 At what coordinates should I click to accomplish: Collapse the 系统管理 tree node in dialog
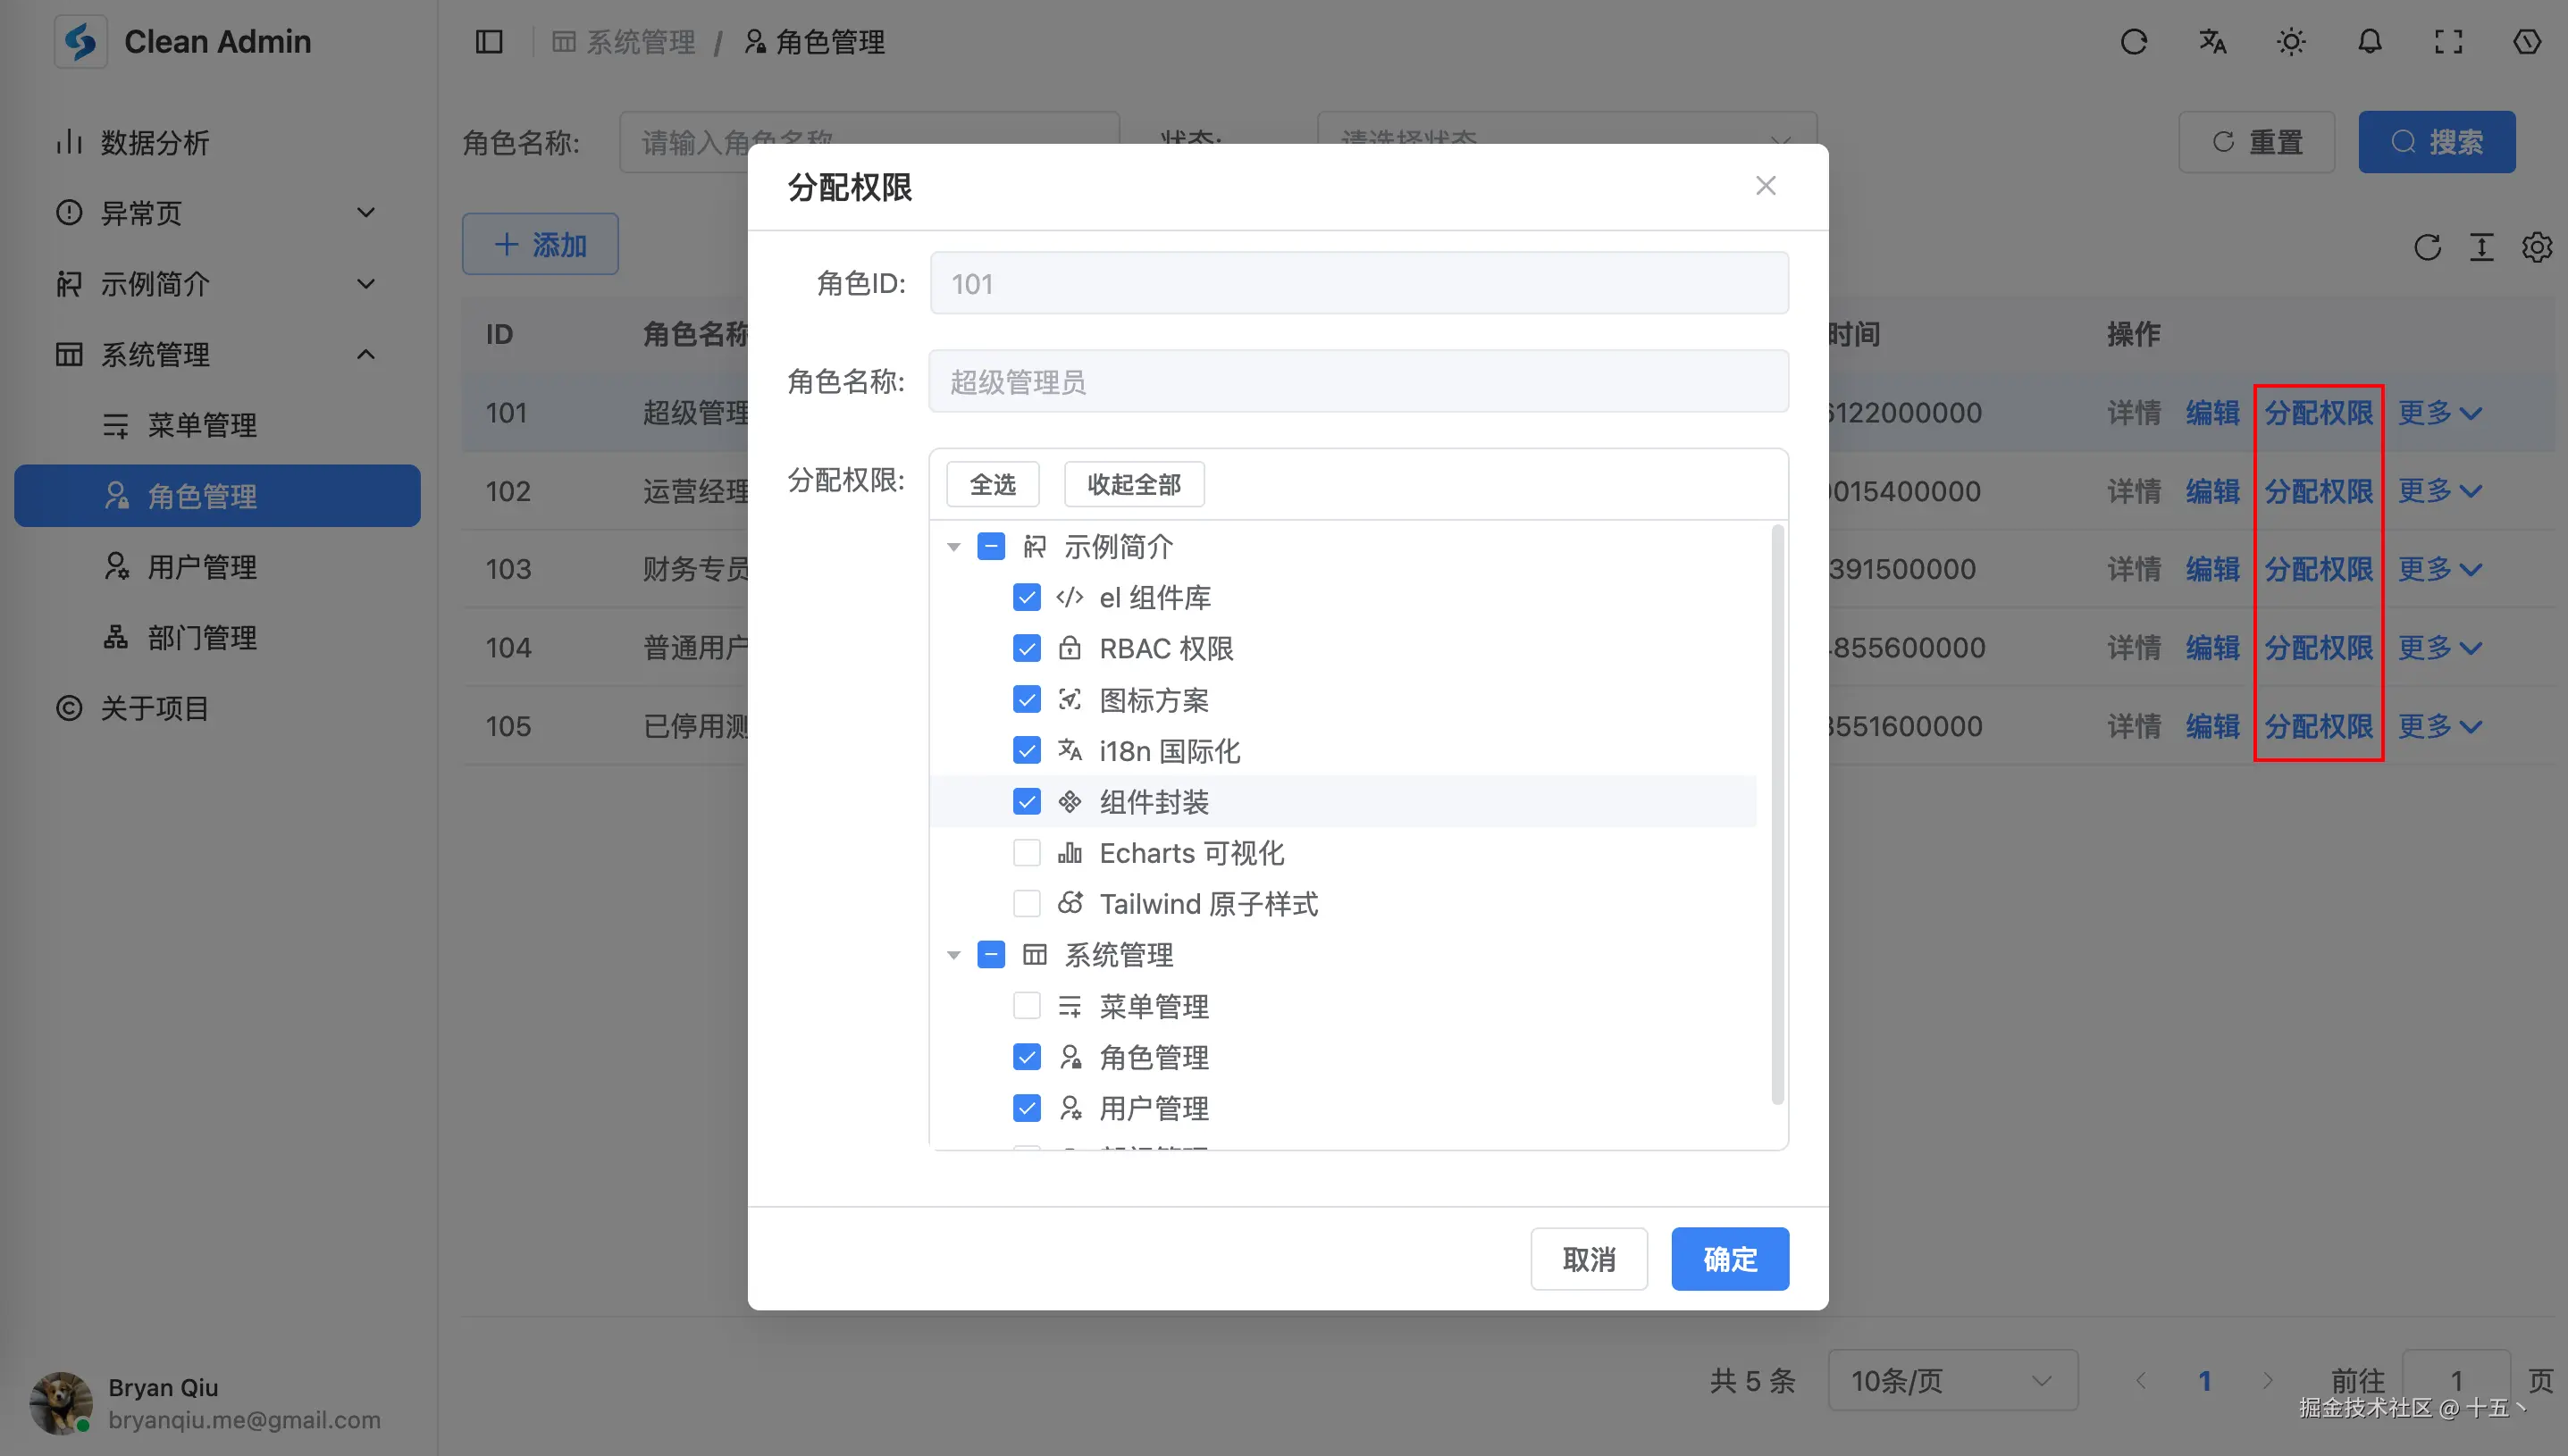coord(954,955)
